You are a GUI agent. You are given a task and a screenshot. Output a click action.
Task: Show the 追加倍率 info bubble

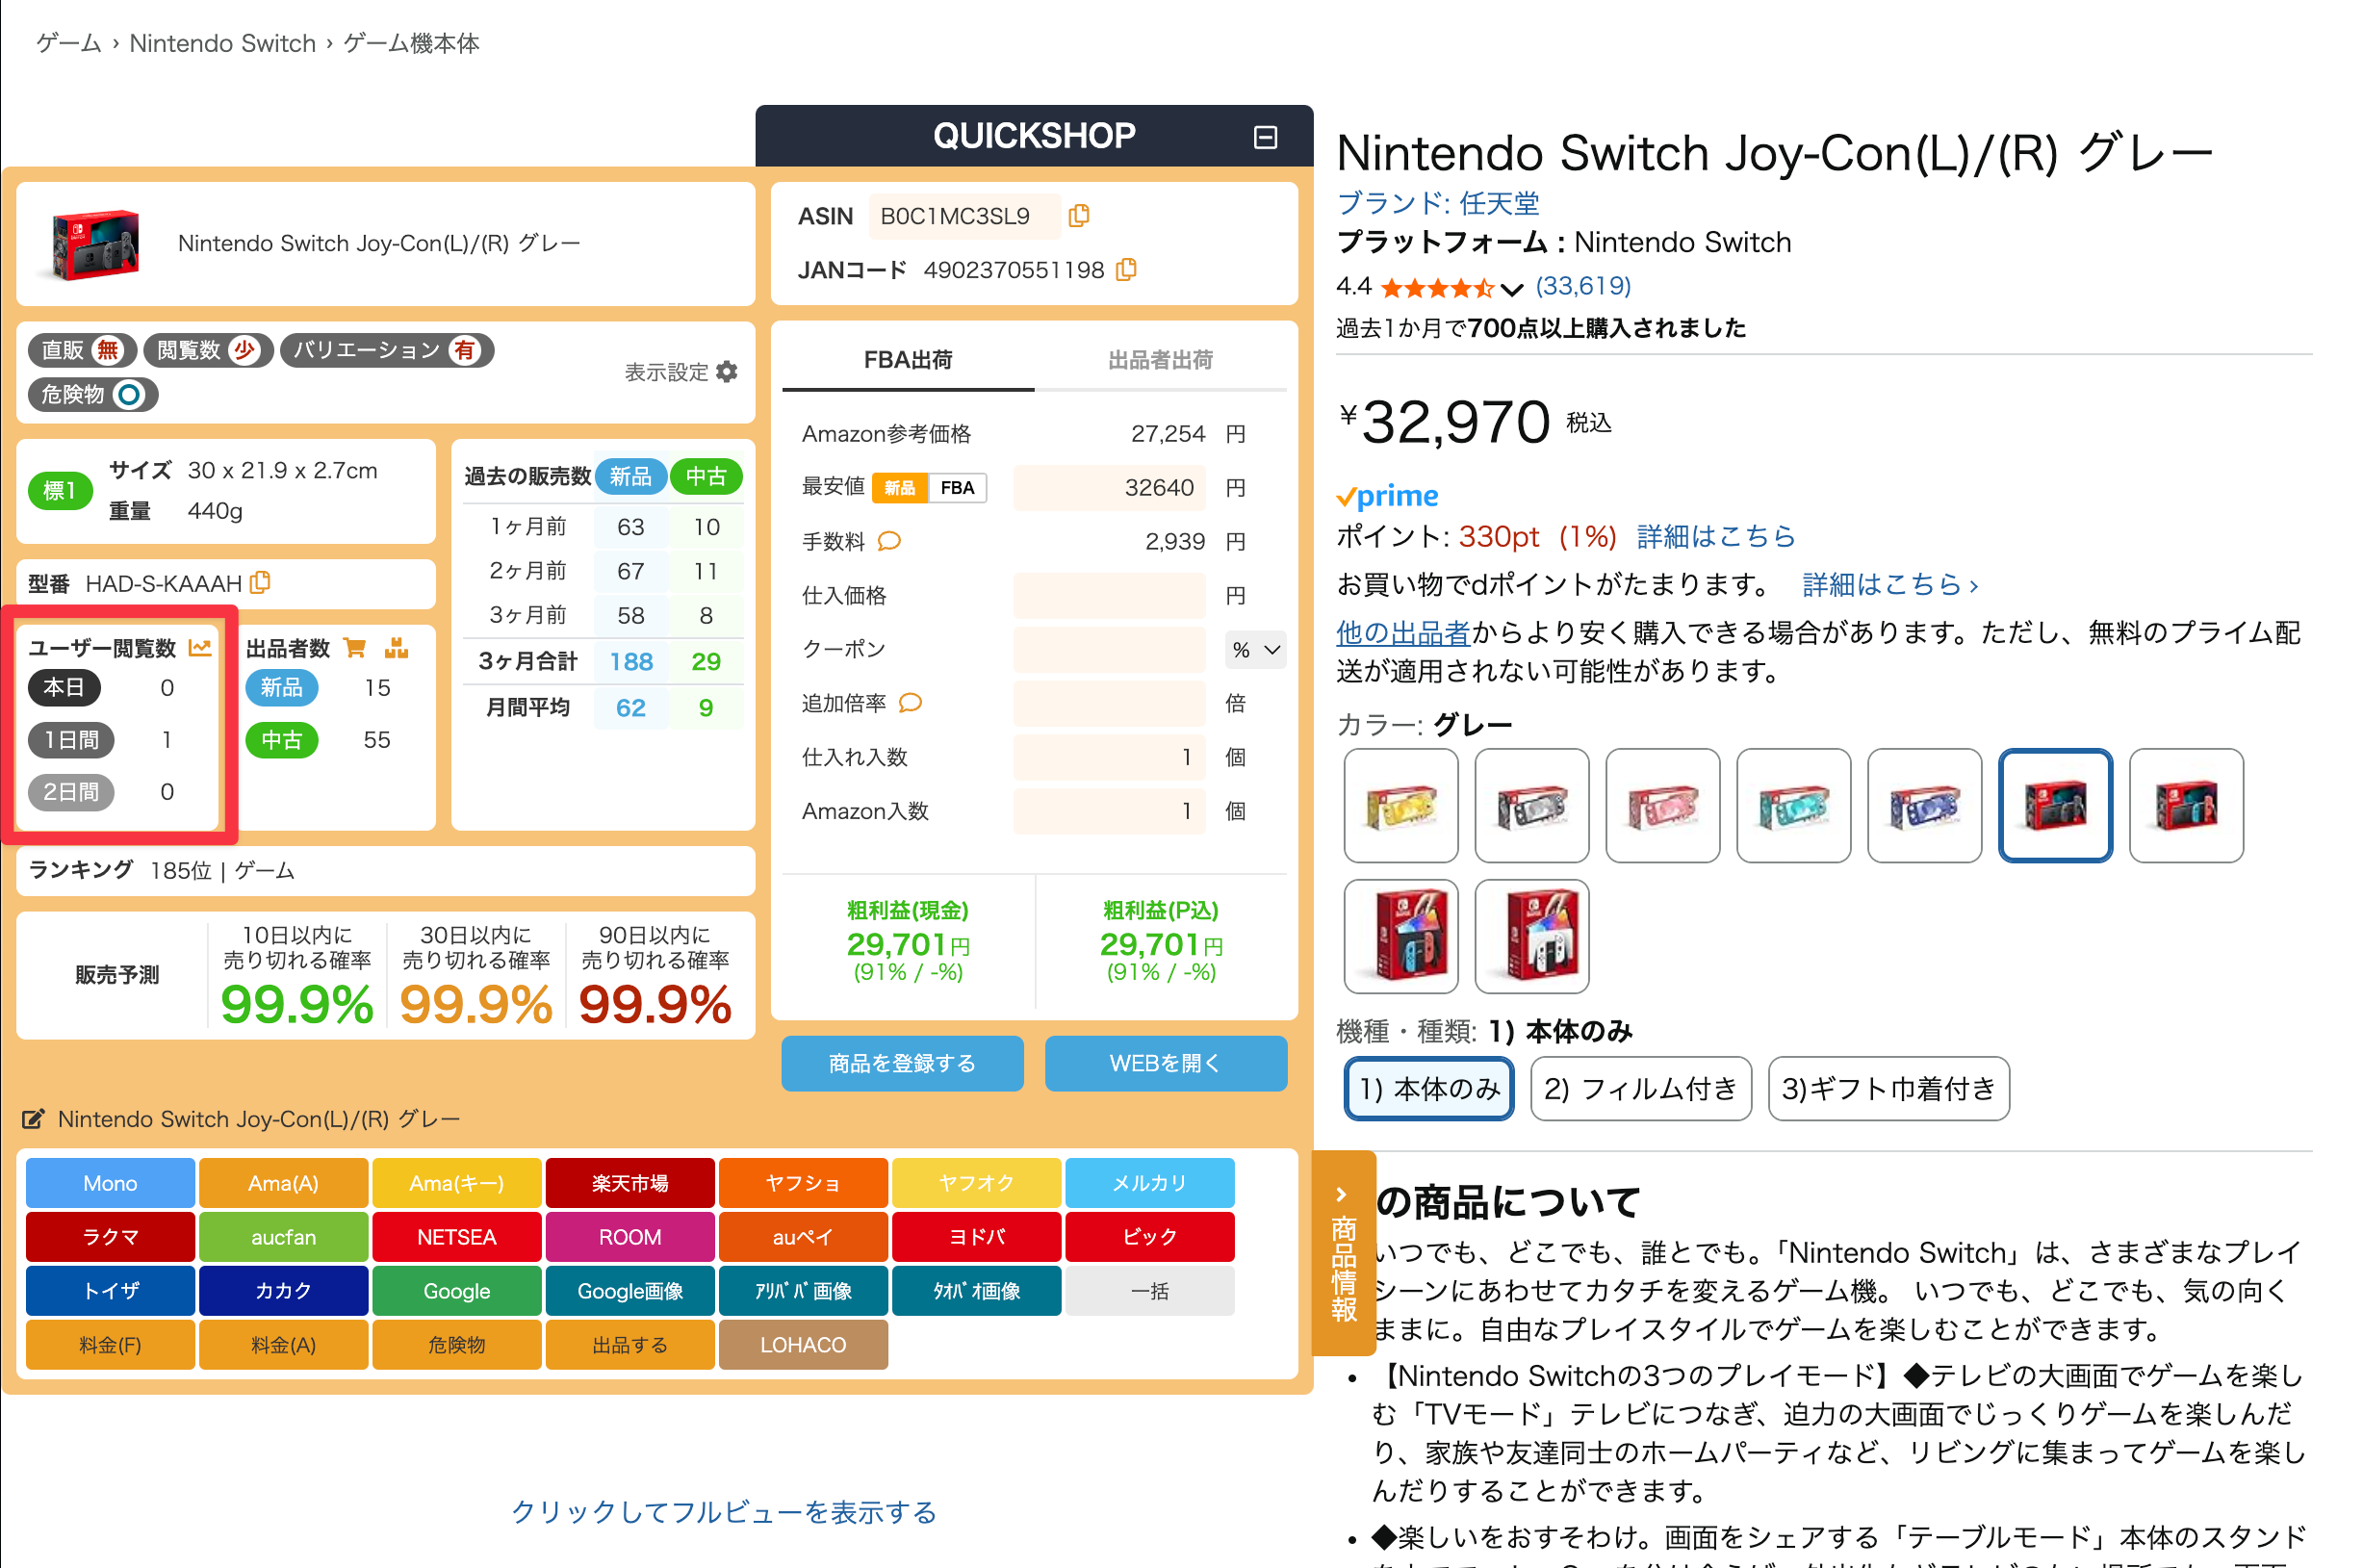point(910,703)
